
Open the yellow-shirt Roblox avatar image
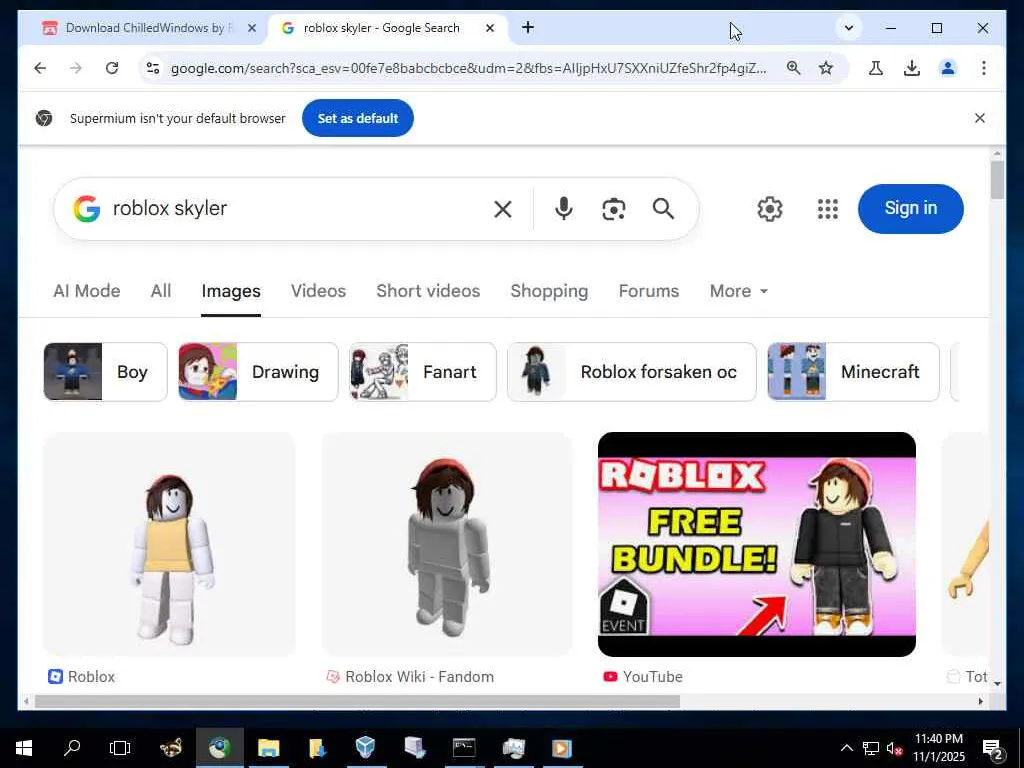169,544
